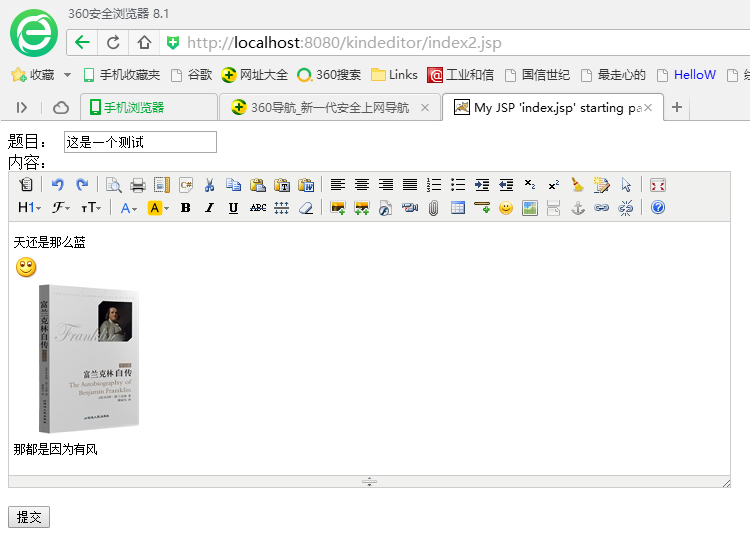Image resolution: width=750 pixels, height=533 pixels.
Task: Toggle bold formatting
Action: [185, 208]
